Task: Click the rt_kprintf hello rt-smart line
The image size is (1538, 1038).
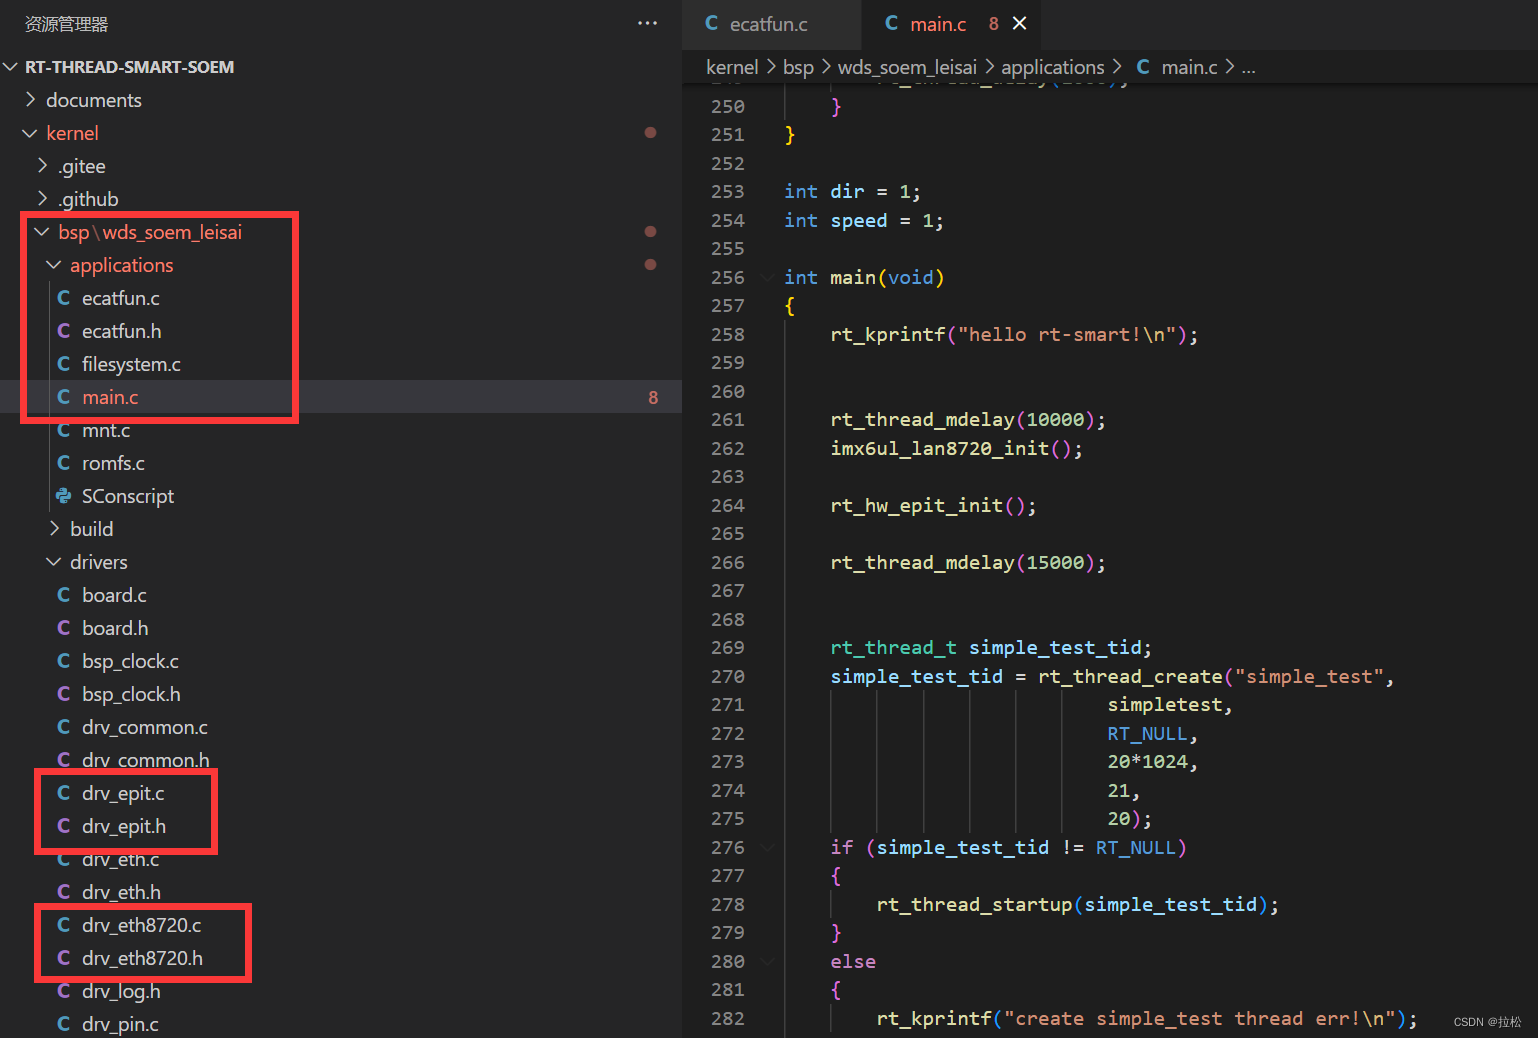Action: (x=1014, y=335)
